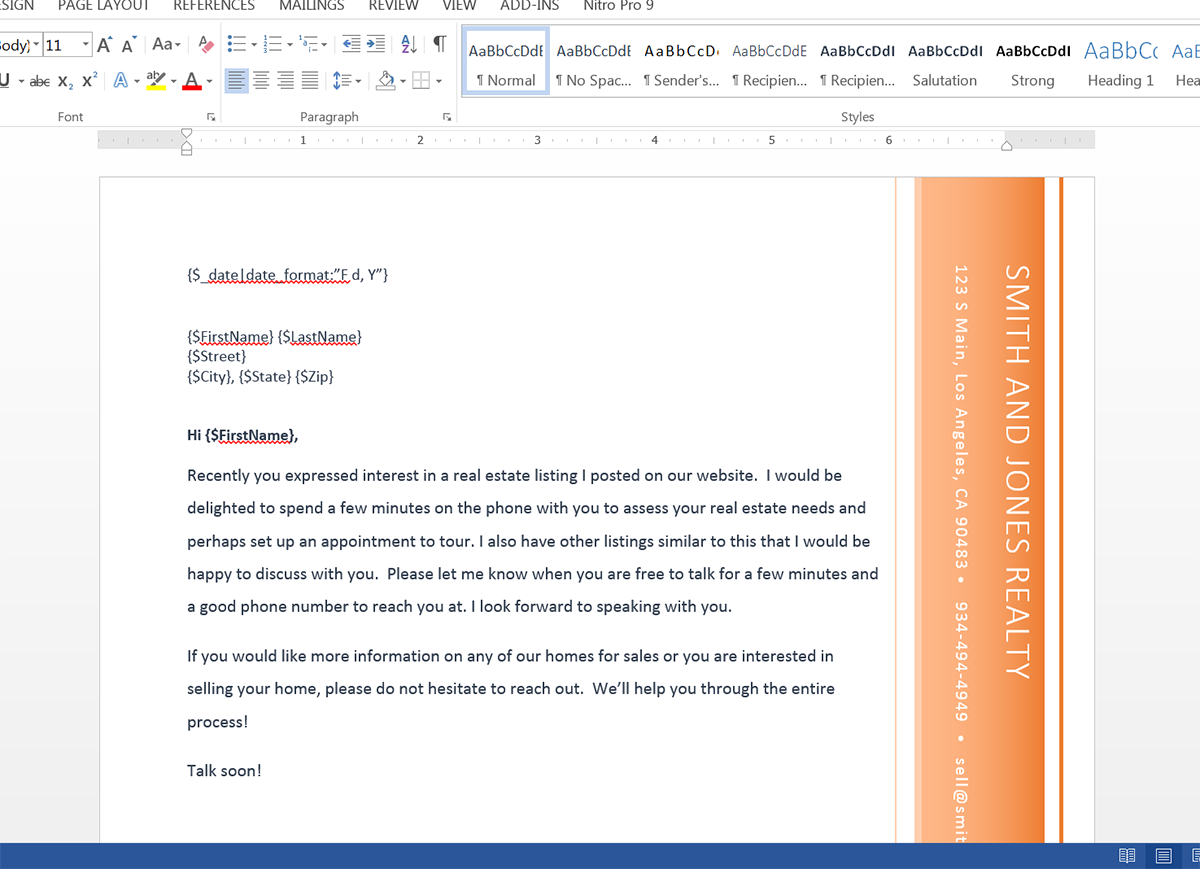Insert a numbered list
Screen dimensions: 1200x869
(271, 45)
